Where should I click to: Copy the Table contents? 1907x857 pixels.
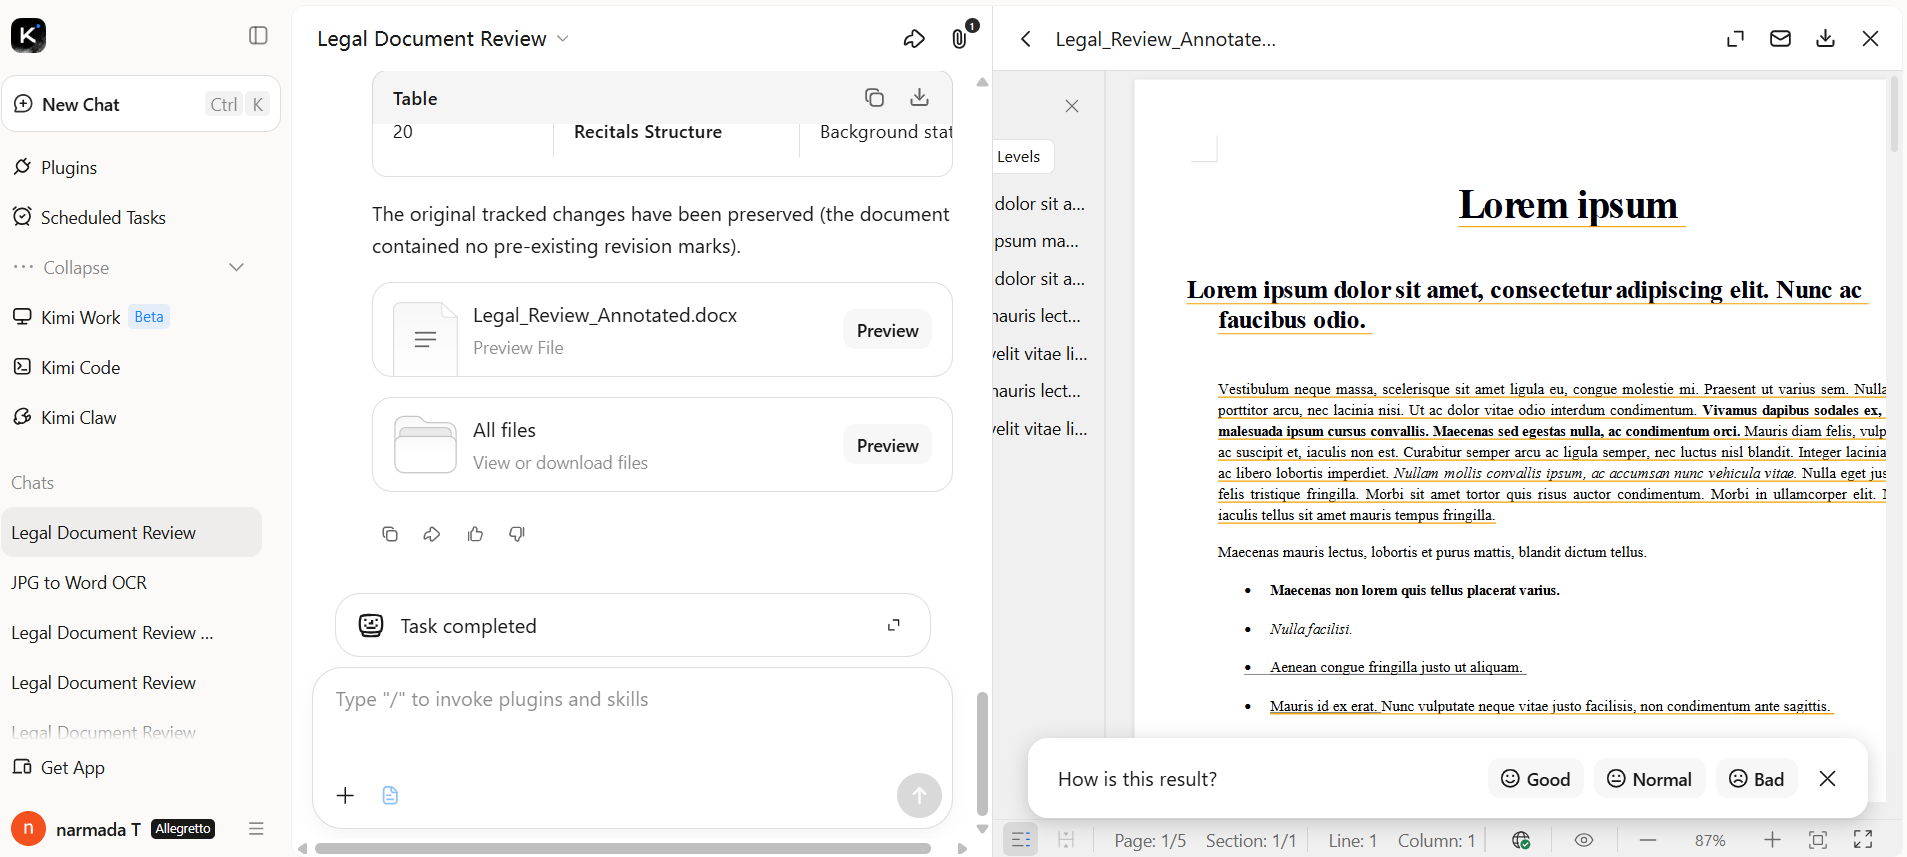tap(874, 97)
